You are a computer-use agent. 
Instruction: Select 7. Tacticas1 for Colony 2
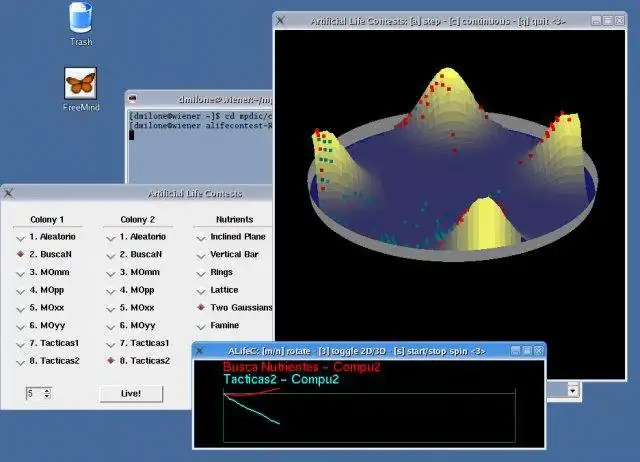click(138, 344)
